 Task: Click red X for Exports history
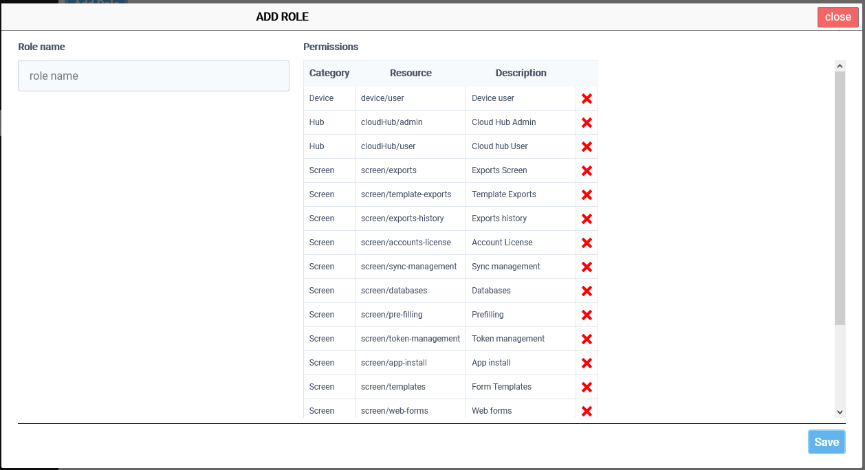click(586, 219)
